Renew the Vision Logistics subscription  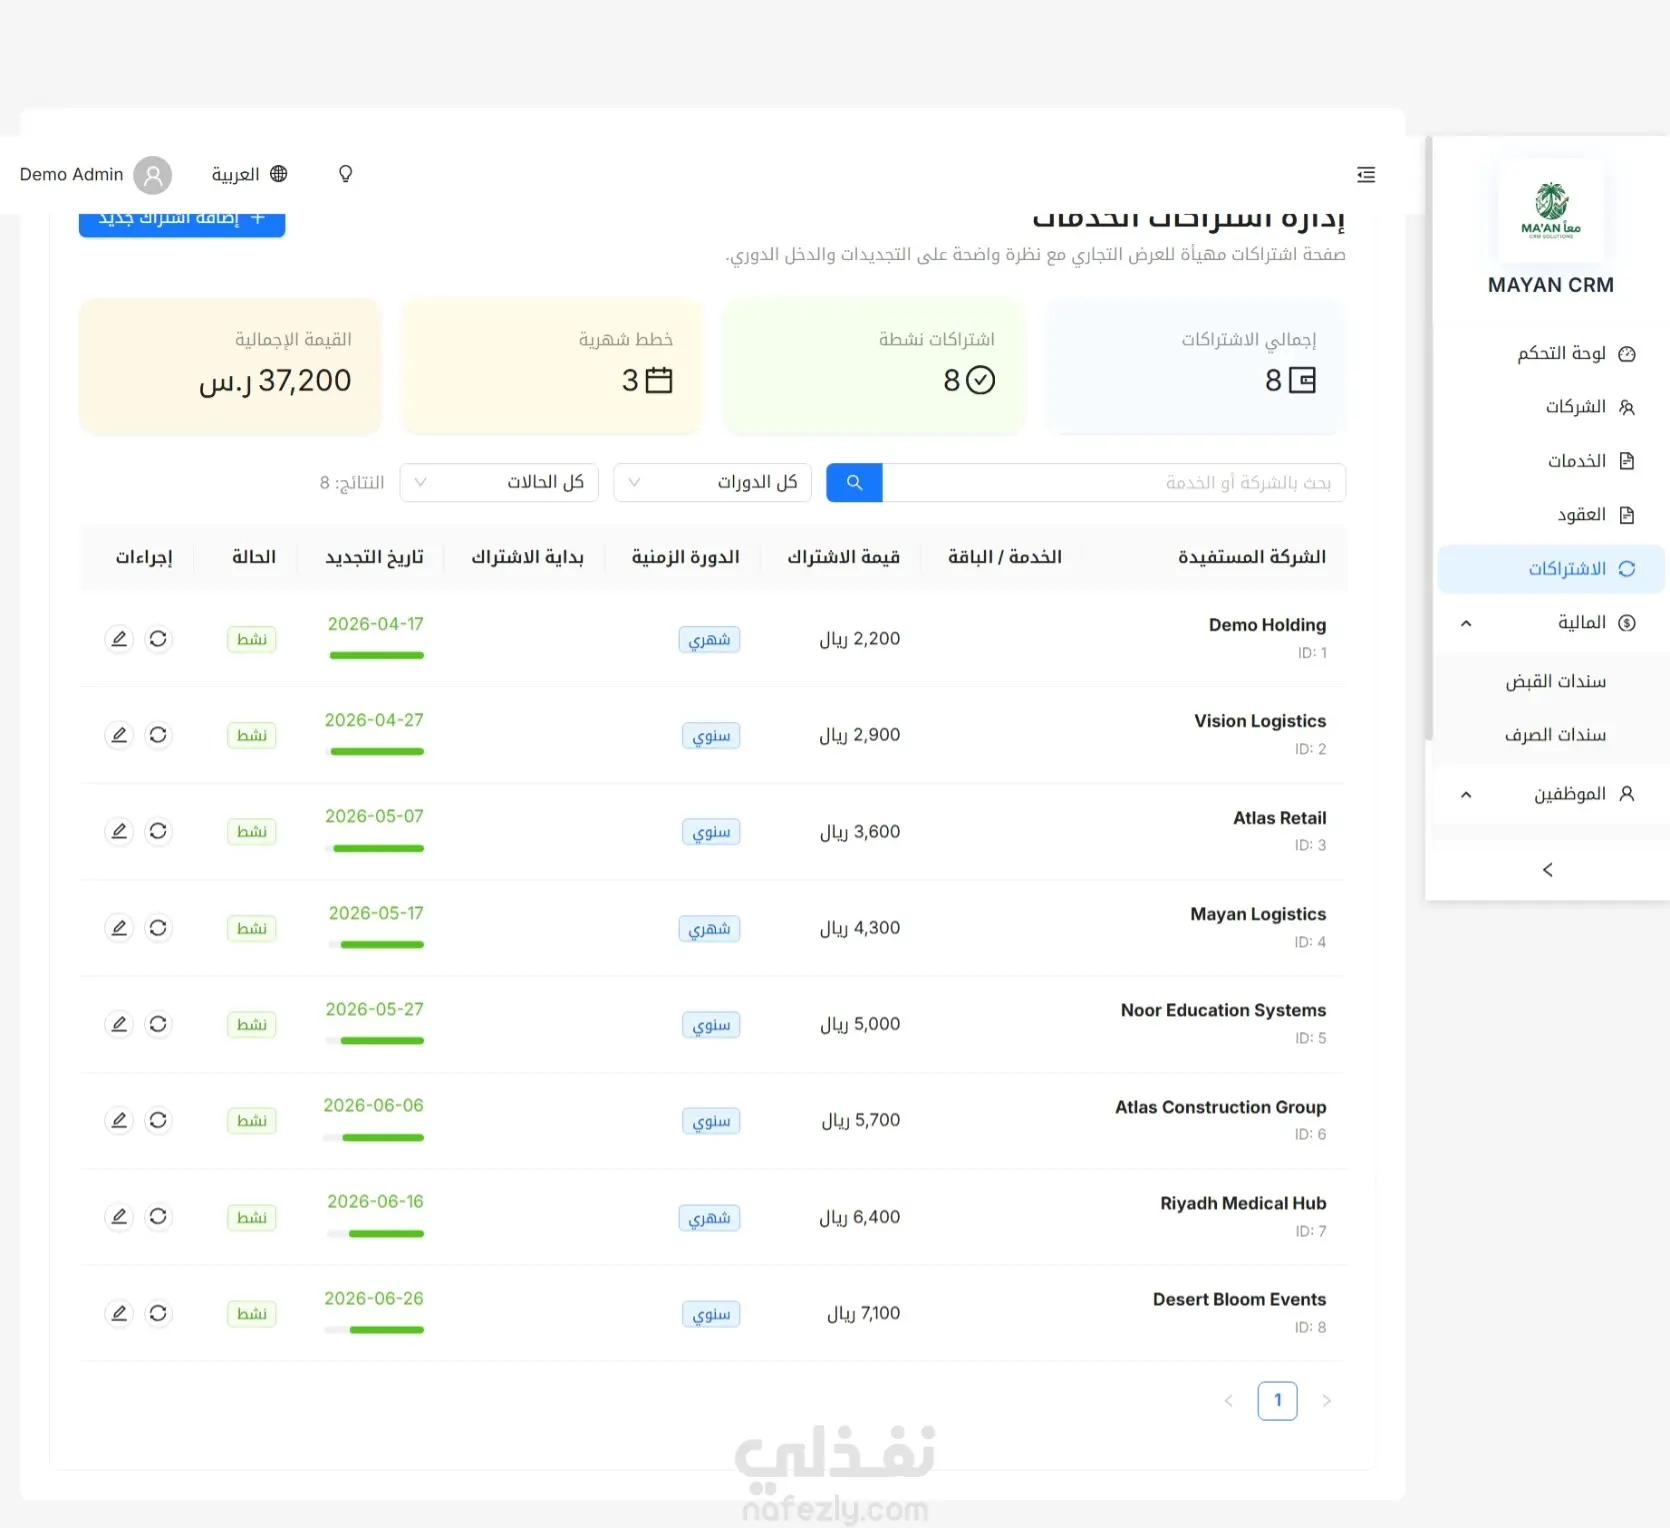point(158,735)
